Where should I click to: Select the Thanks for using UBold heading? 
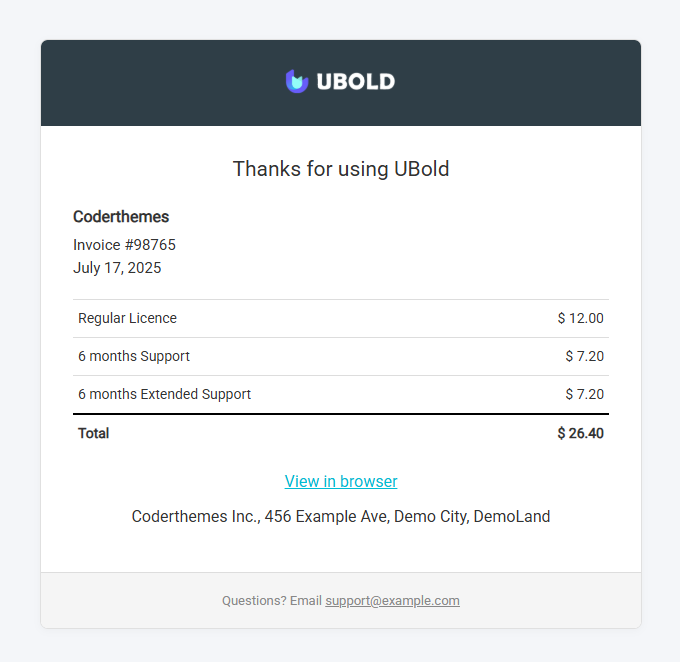(x=341, y=169)
